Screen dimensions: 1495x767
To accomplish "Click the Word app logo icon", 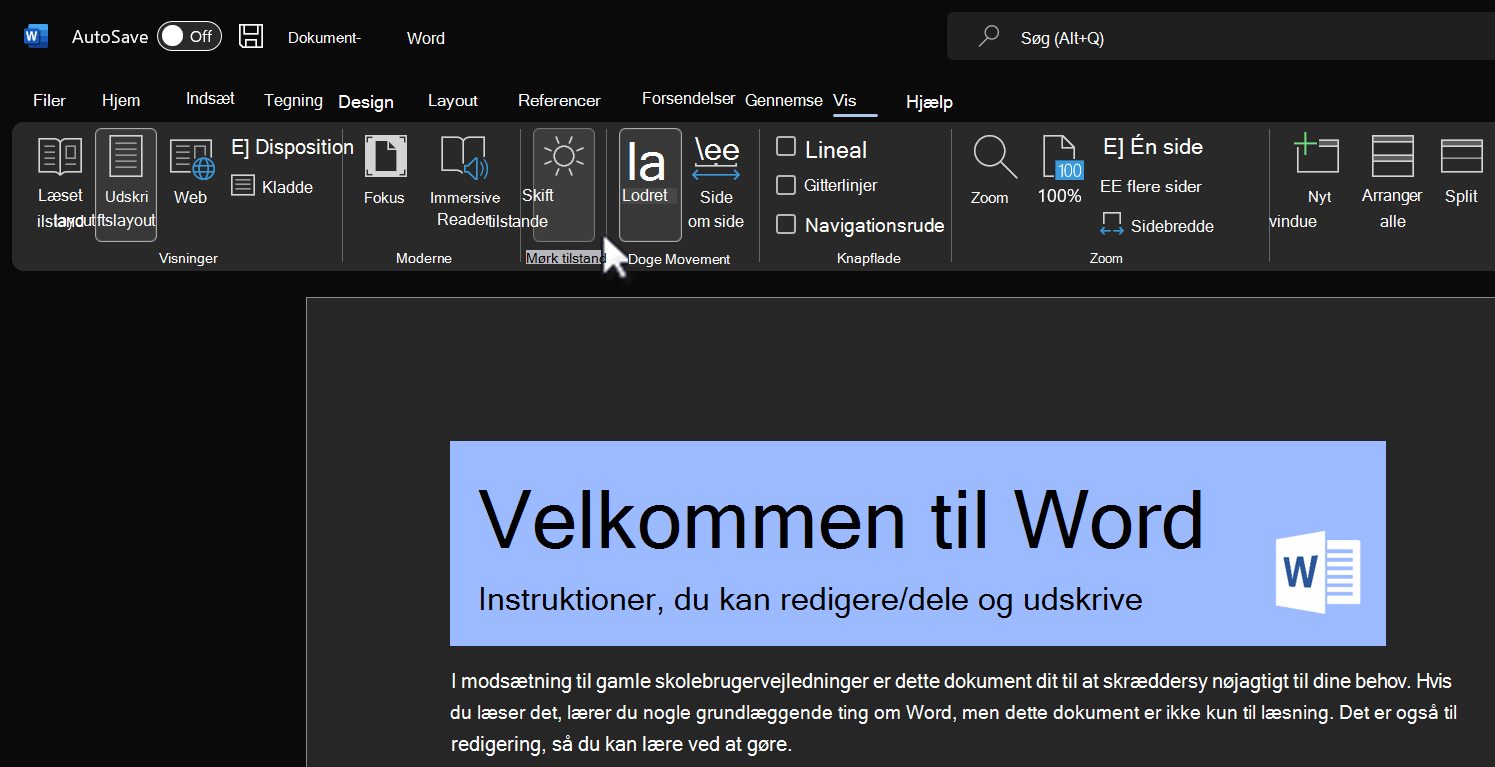I will (x=36, y=37).
